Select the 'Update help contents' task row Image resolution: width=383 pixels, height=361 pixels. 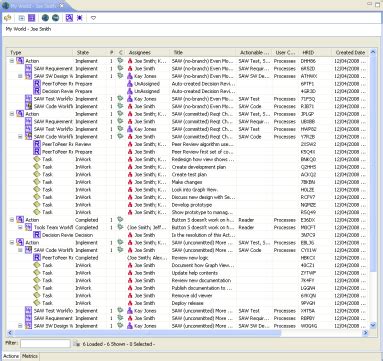pos(188,273)
